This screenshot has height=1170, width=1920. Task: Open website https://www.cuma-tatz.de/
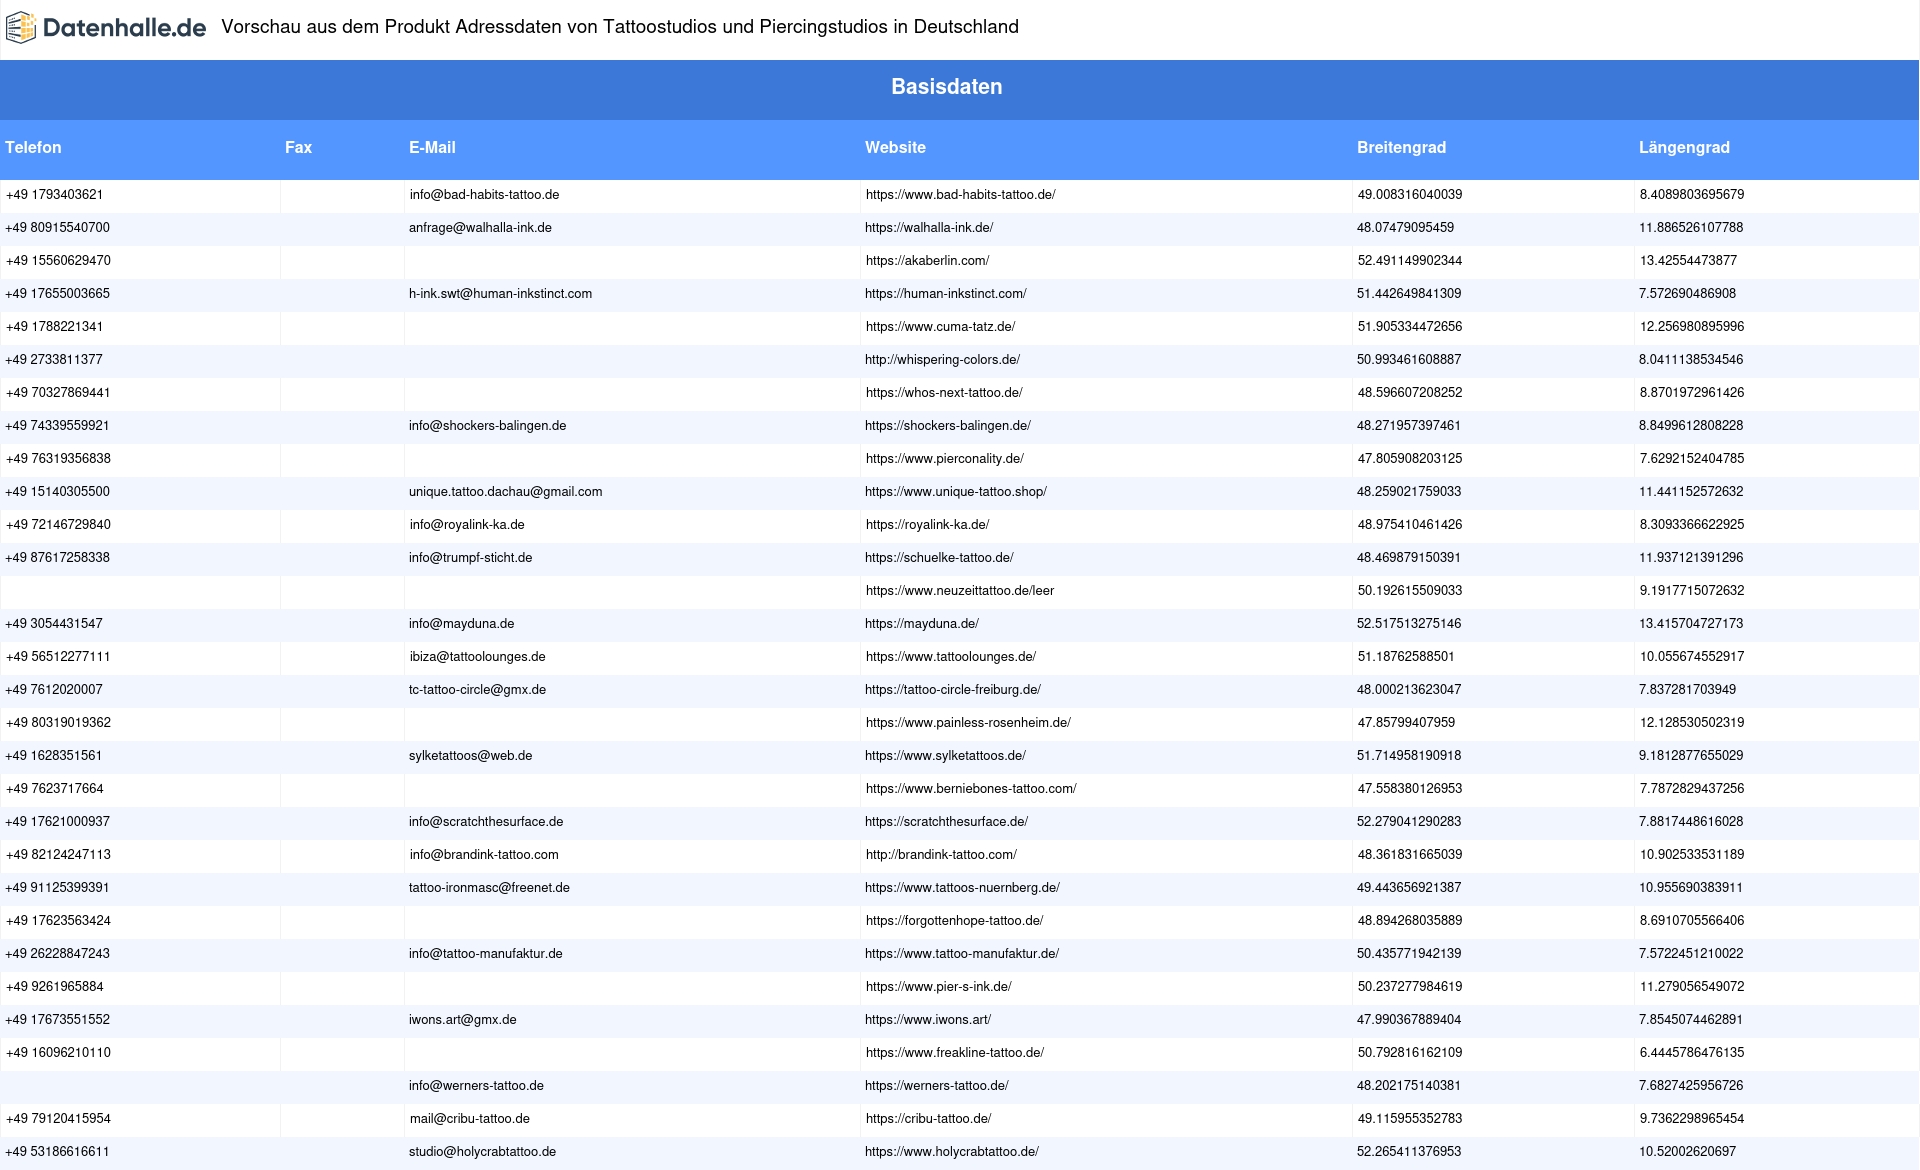(x=940, y=327)
